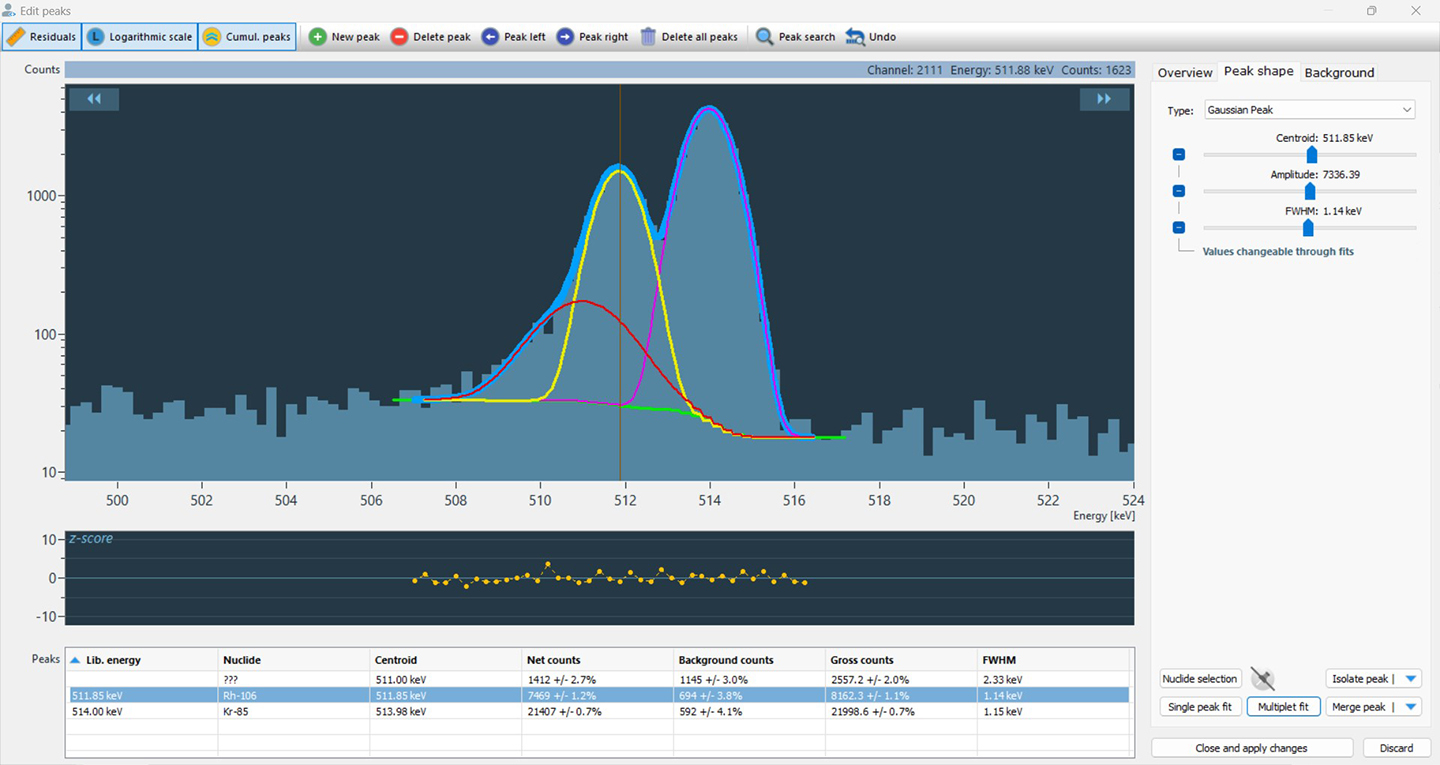
Task: Expand the Isolate peak dropdown arrow
Action: tap(1410, 679)
